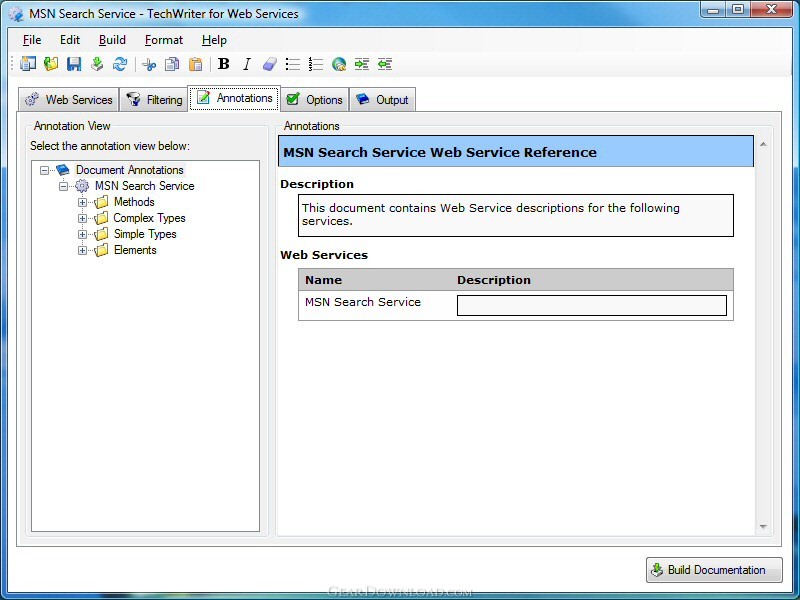Switch to the Filtering tab

[x=154, y=99]
